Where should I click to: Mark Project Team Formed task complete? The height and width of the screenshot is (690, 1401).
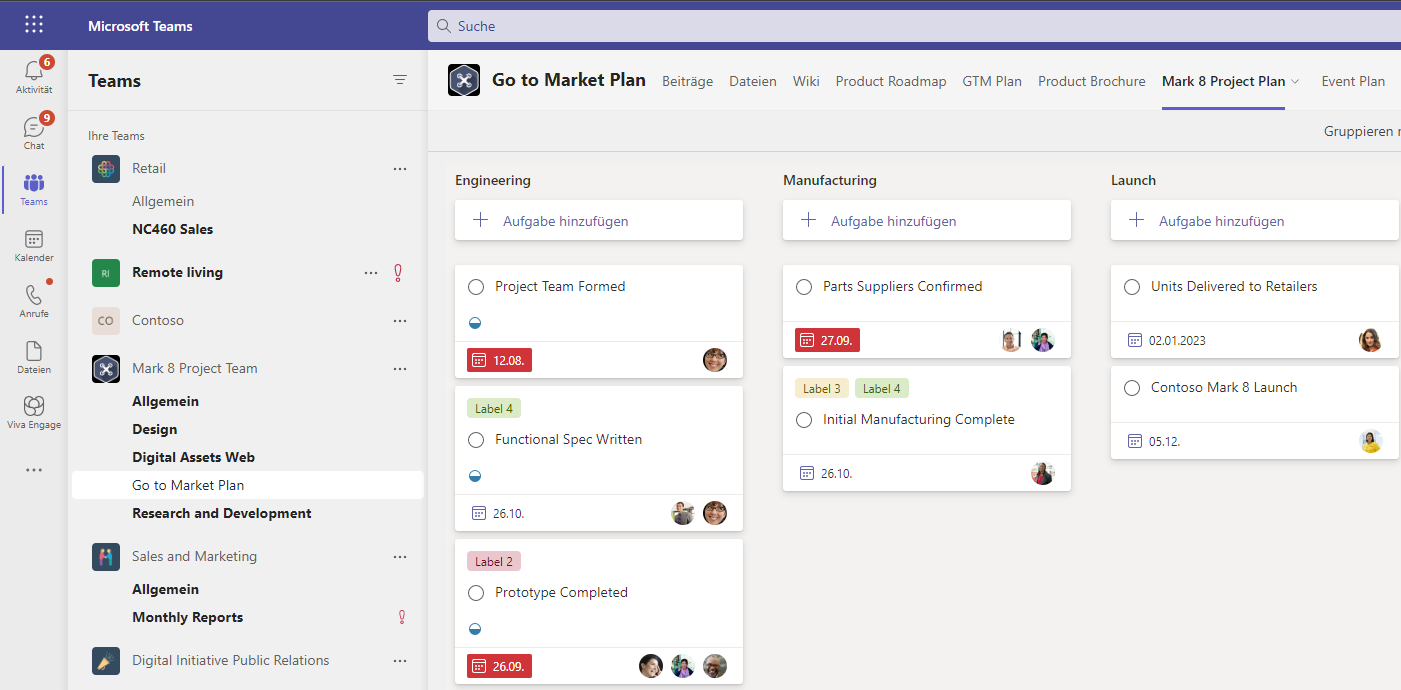pyautogui.click(x=476, y=287)
